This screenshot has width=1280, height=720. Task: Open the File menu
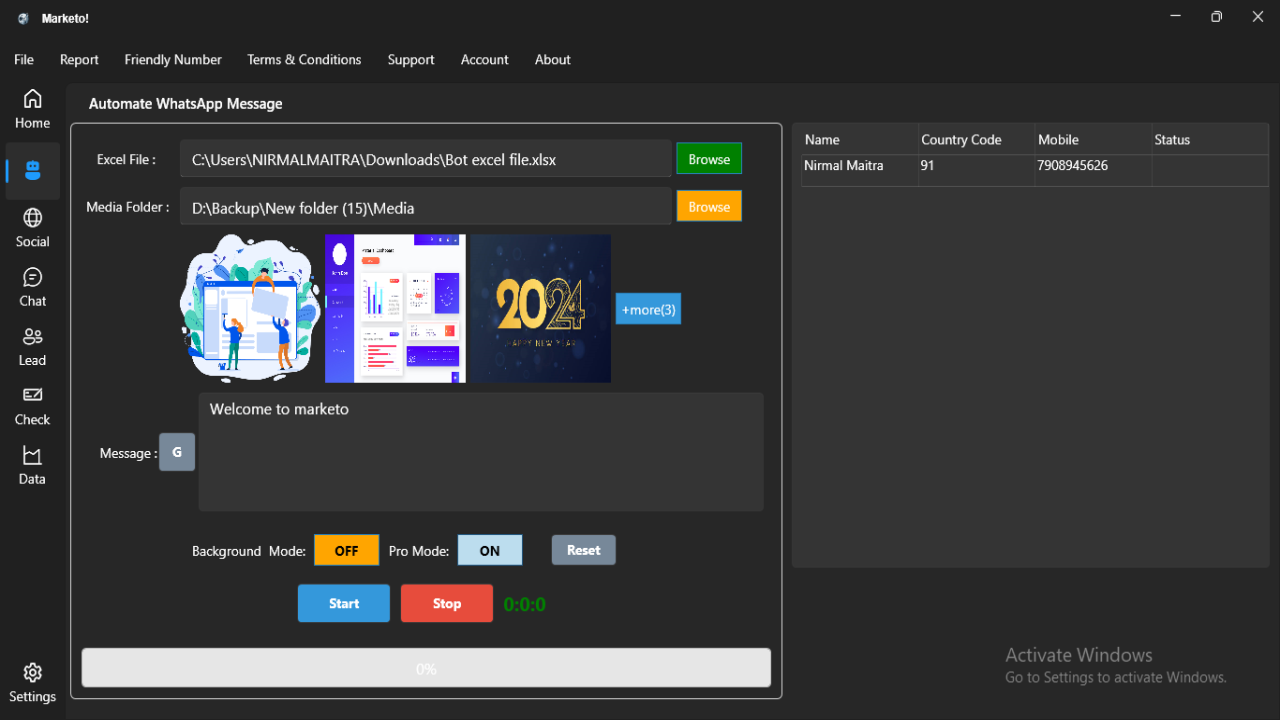click(x=23, y=60)
